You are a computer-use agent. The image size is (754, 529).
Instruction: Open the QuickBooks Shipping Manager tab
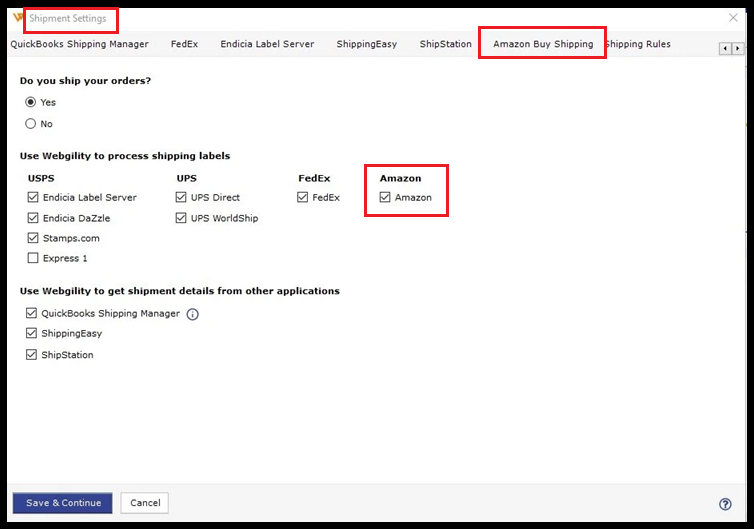pos(79,44)
